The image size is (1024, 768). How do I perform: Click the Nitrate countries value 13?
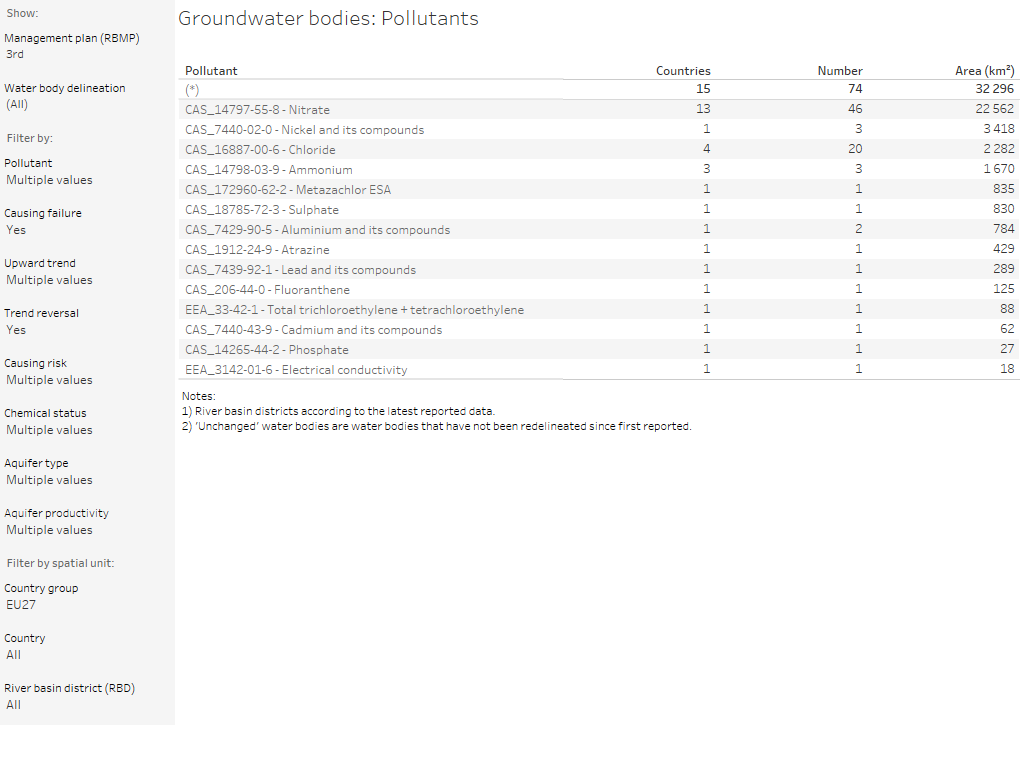[x=703, y=109]
